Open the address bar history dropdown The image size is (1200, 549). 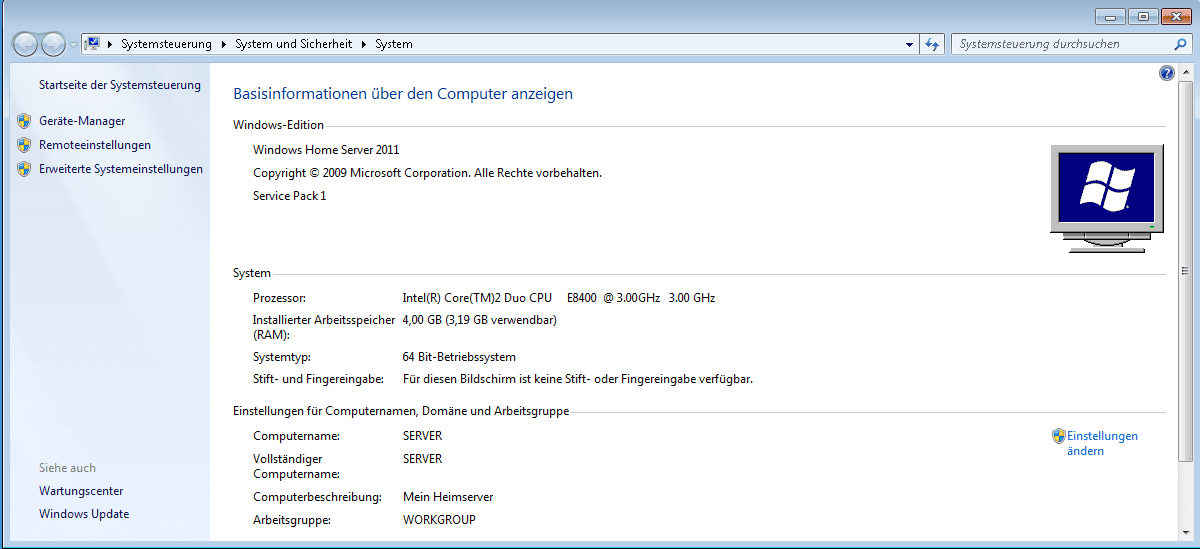pos(909,44)
